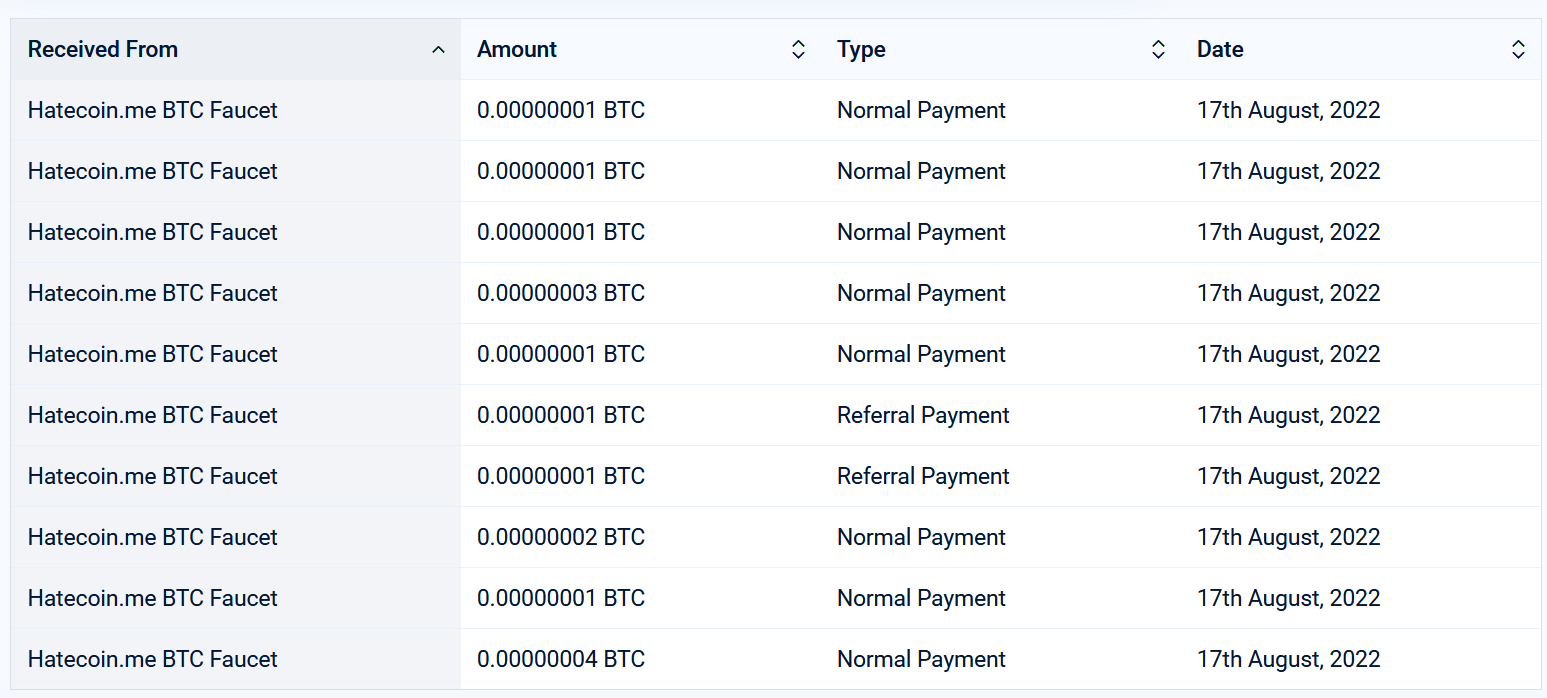Screen dimensions: 1547x698
Task: Toggle sort arrow on Received From column
Action: pyautogui.click(x=438, y=50)
